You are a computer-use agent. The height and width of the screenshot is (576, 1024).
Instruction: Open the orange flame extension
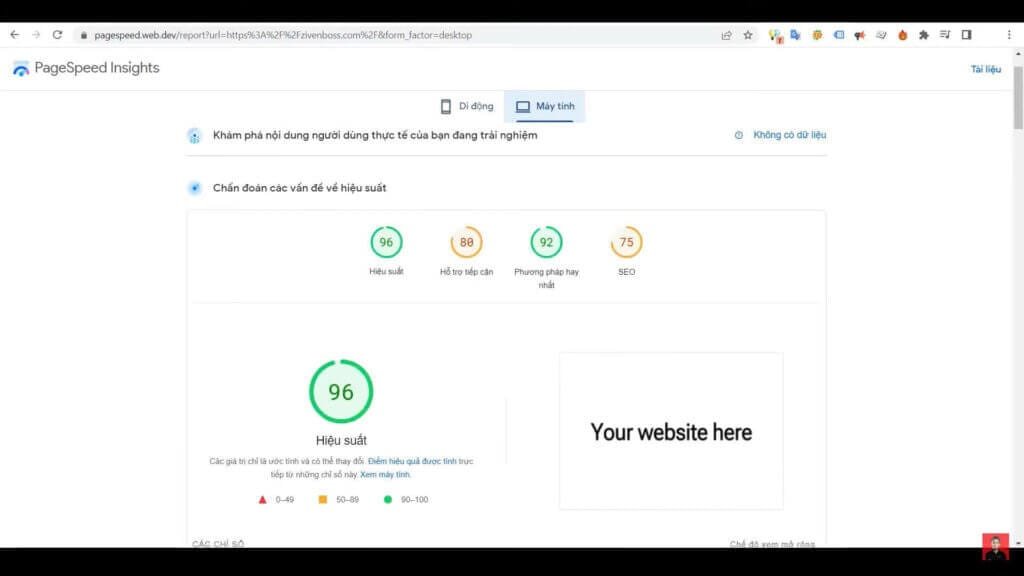click(x=903, y=35)
